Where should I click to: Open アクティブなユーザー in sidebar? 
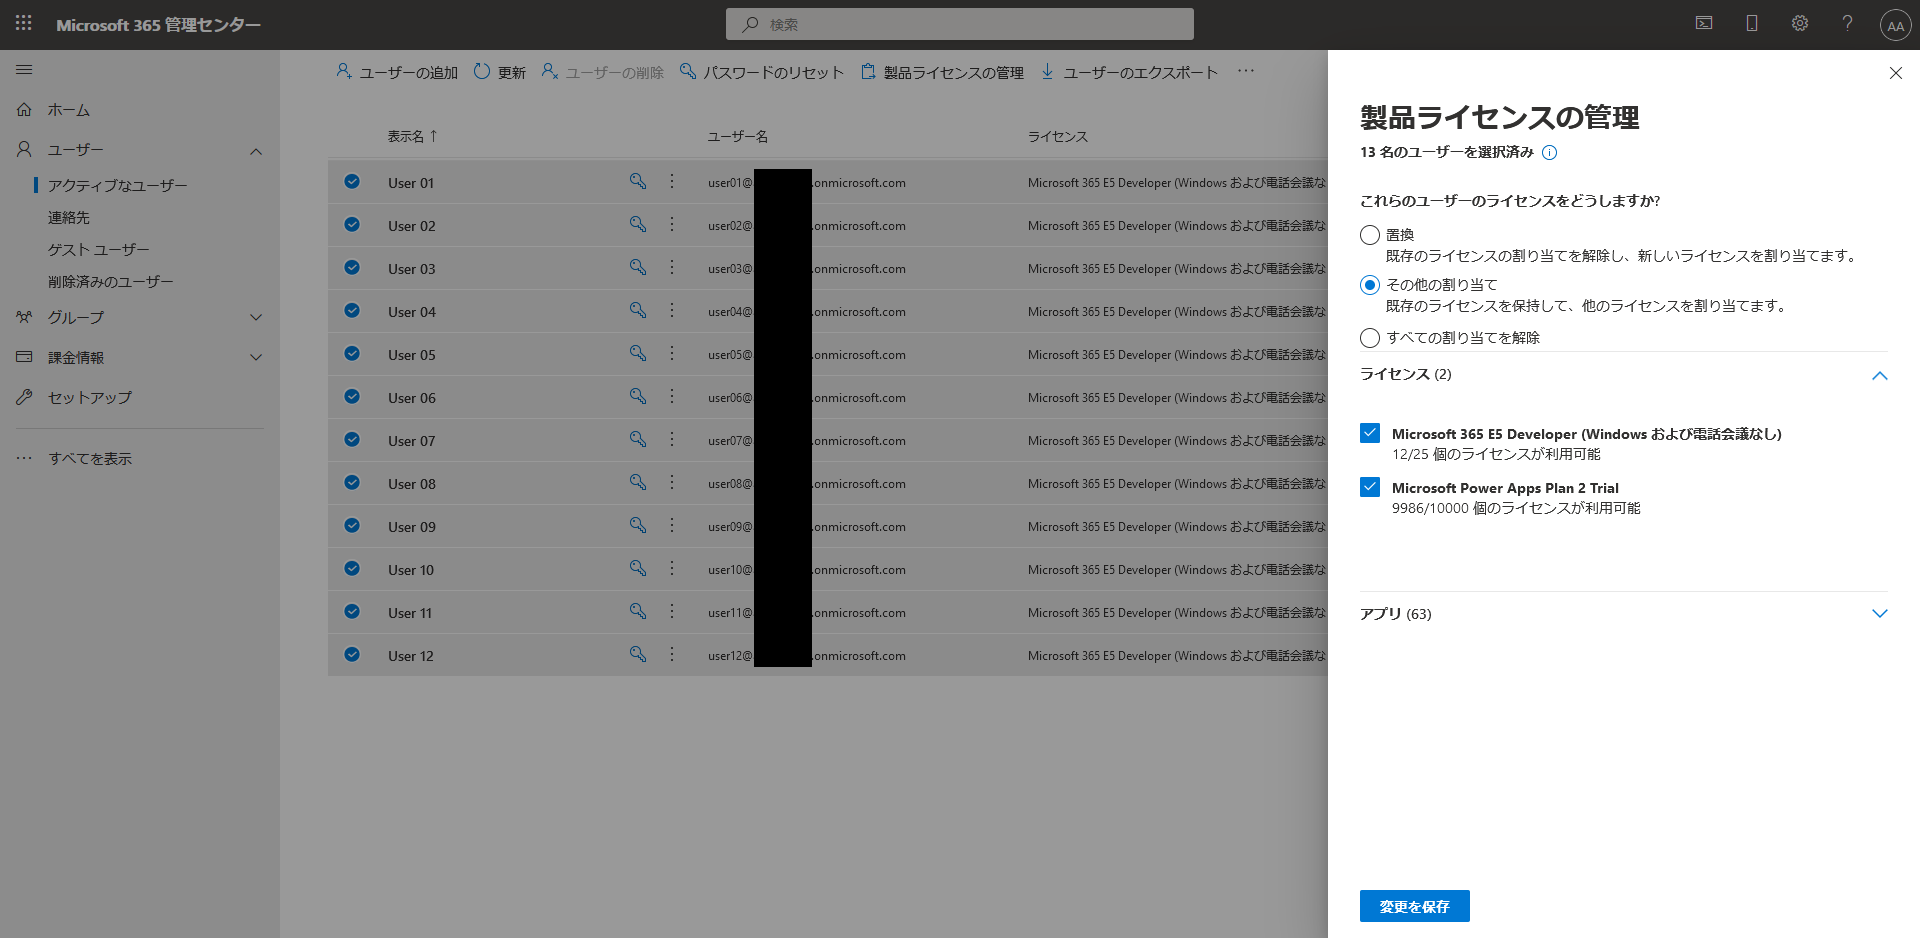[x=118, y=186]
